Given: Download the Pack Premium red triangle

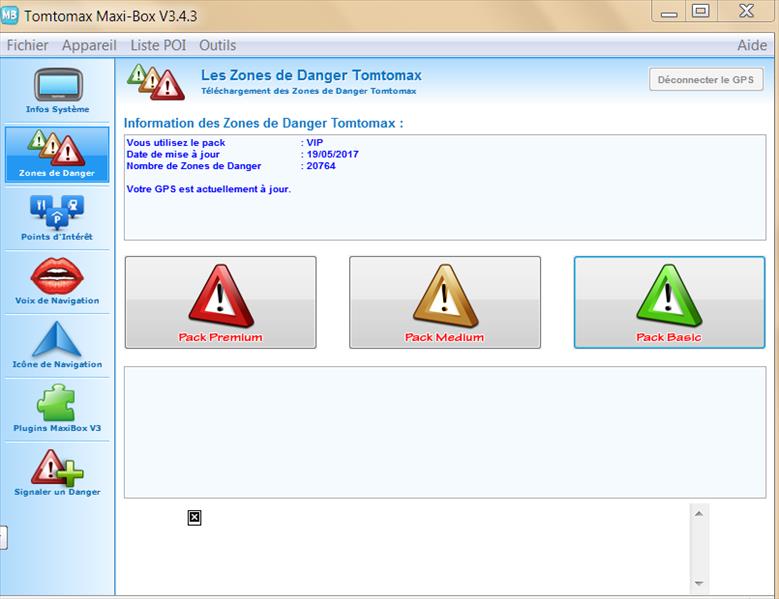Looking at the screenshot, I should (221, 302).
